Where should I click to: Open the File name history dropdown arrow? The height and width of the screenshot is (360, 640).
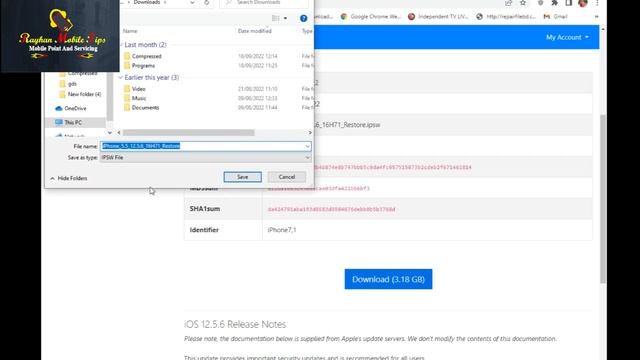[x=307, y=146]
